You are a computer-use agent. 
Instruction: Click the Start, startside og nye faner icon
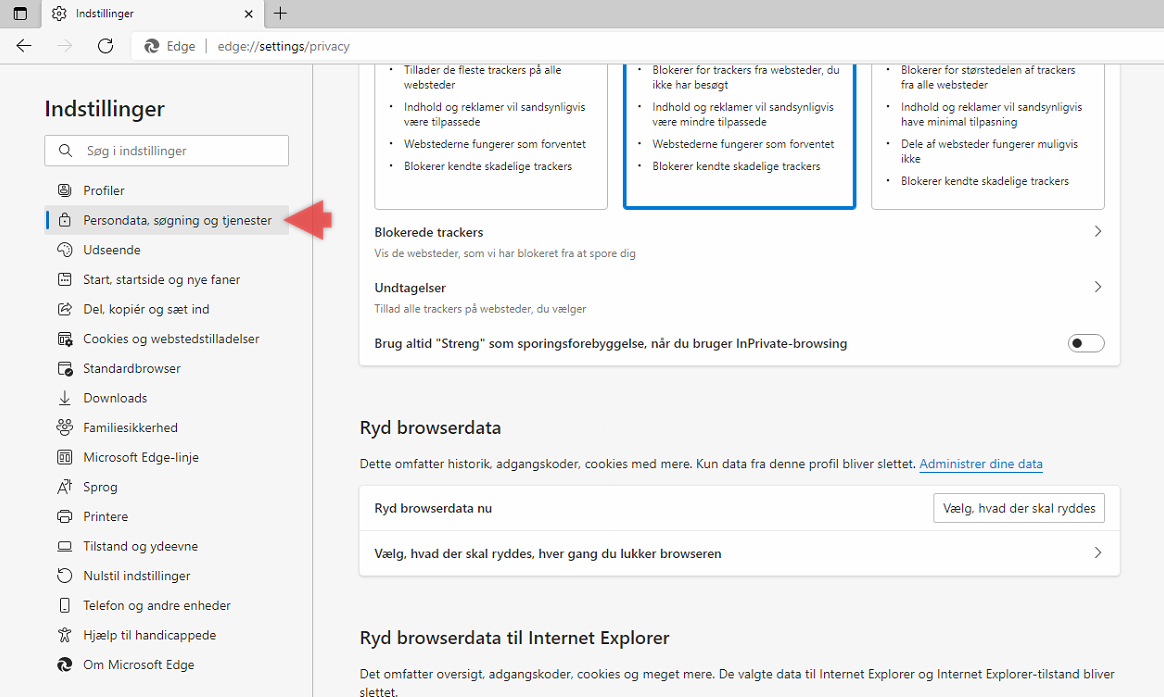65,279
